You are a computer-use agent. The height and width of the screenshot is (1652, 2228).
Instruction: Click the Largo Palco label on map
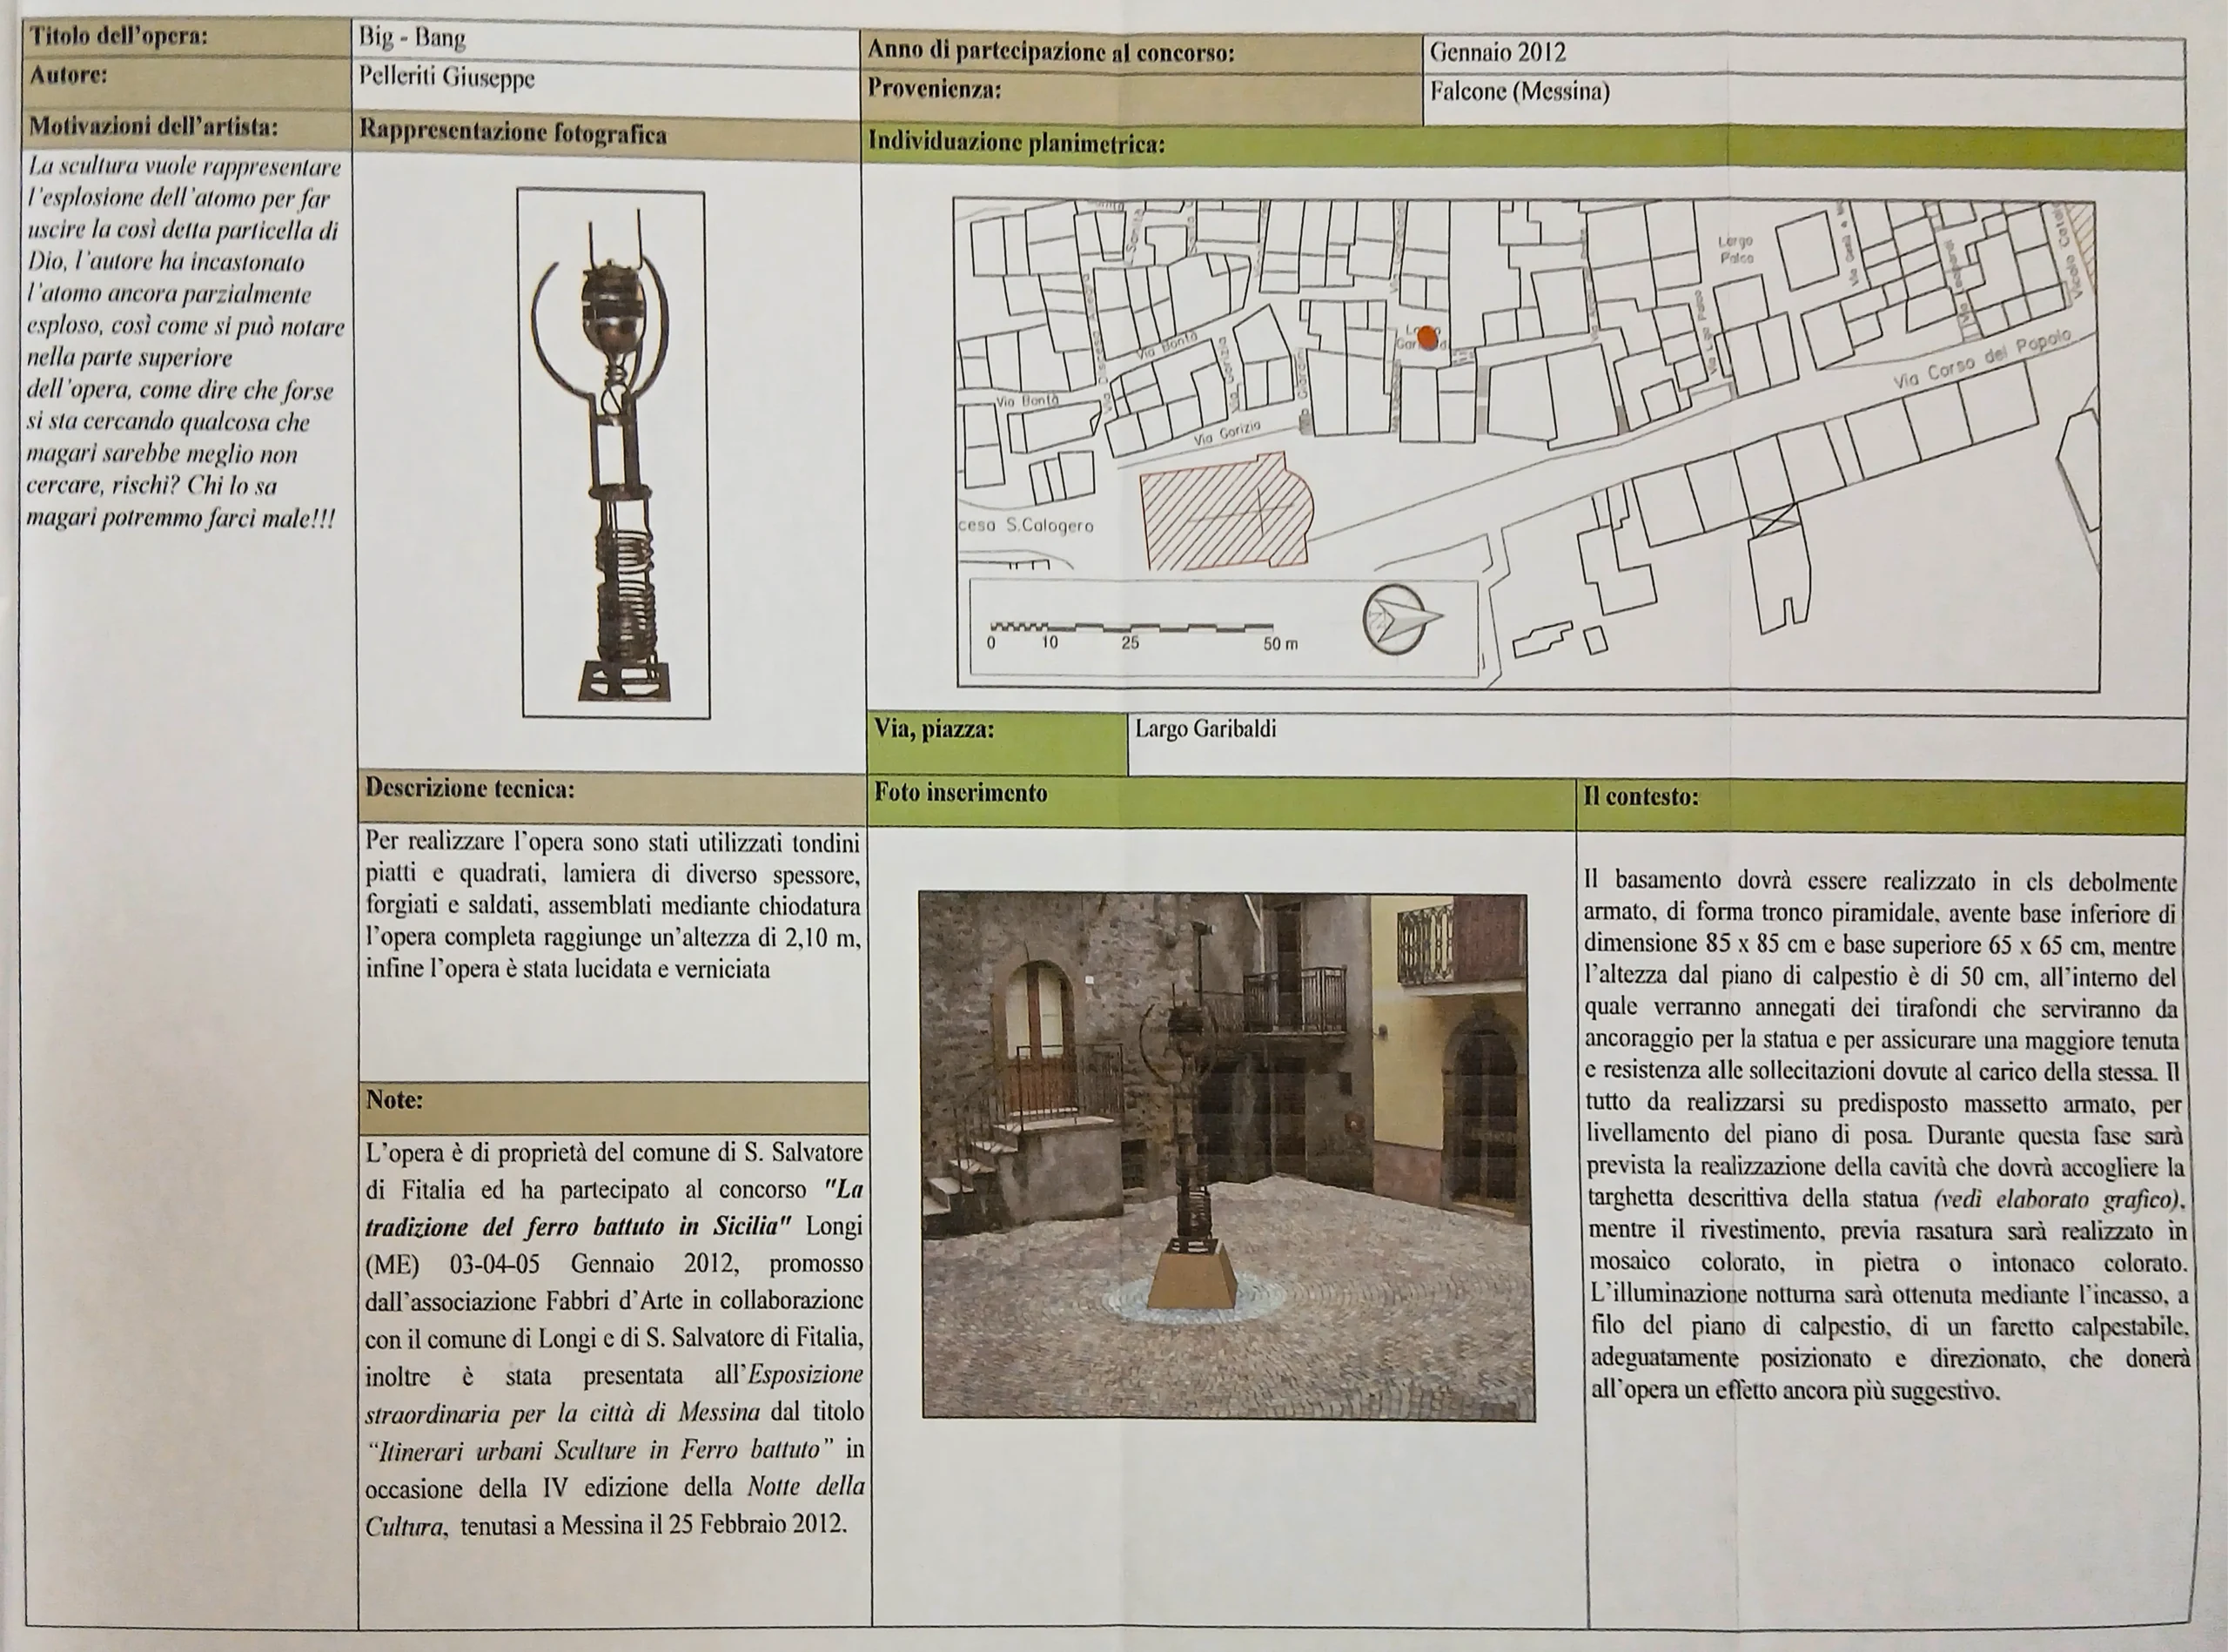coord(1735,249)
